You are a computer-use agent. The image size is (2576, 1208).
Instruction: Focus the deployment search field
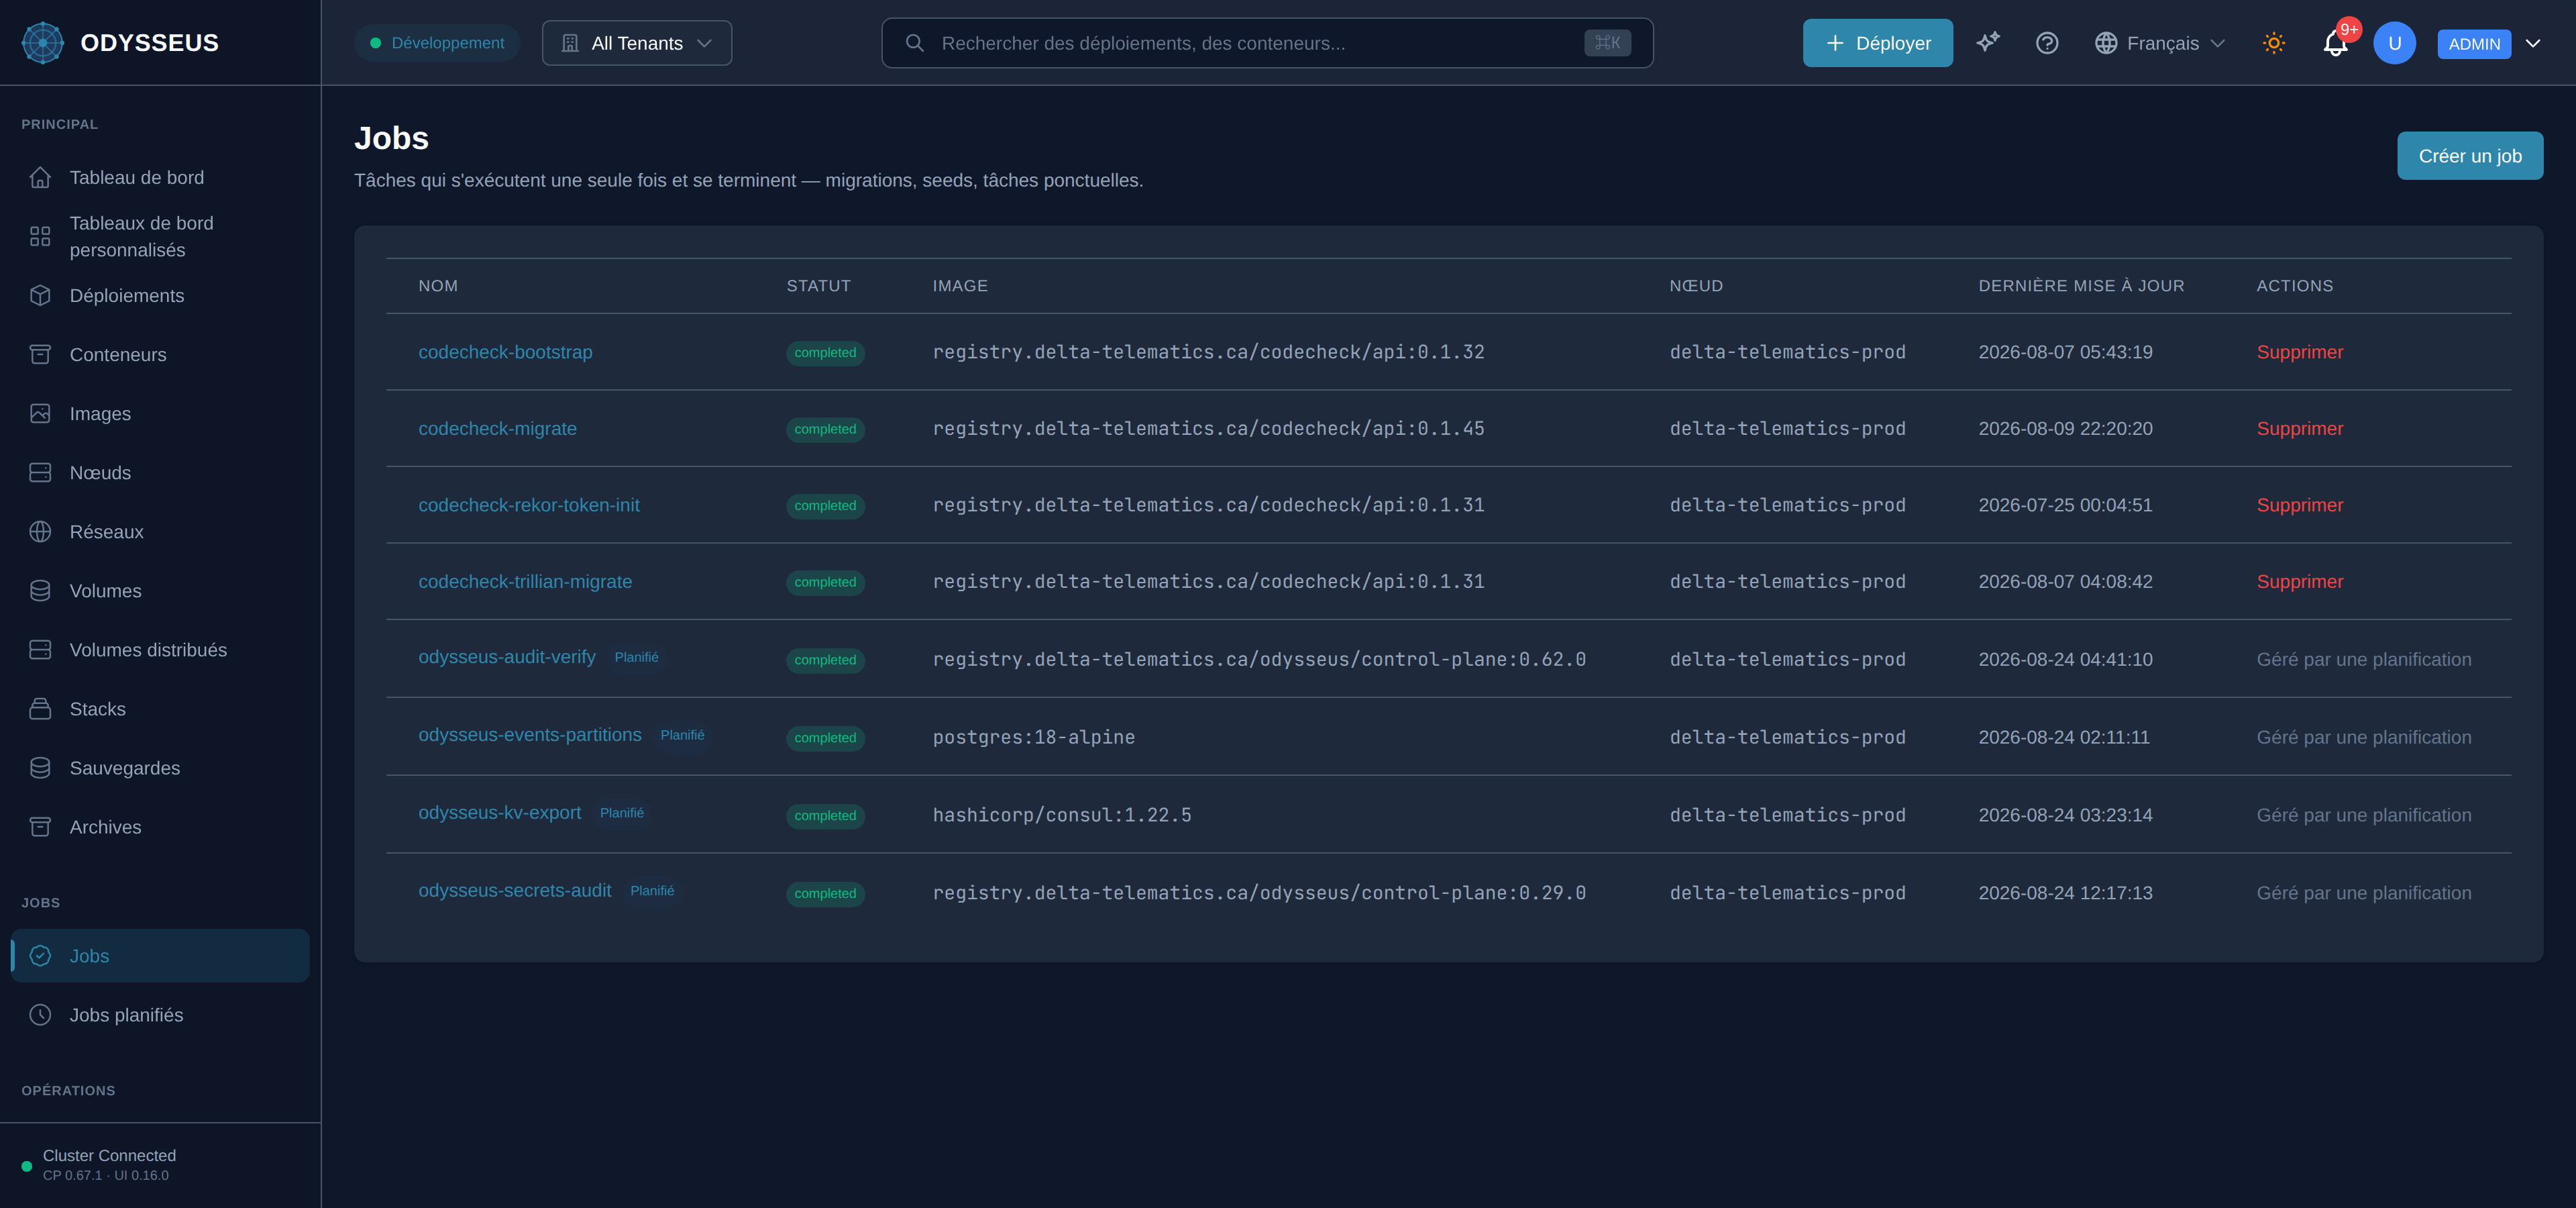pyautogui.click(x=1267, y=43)
